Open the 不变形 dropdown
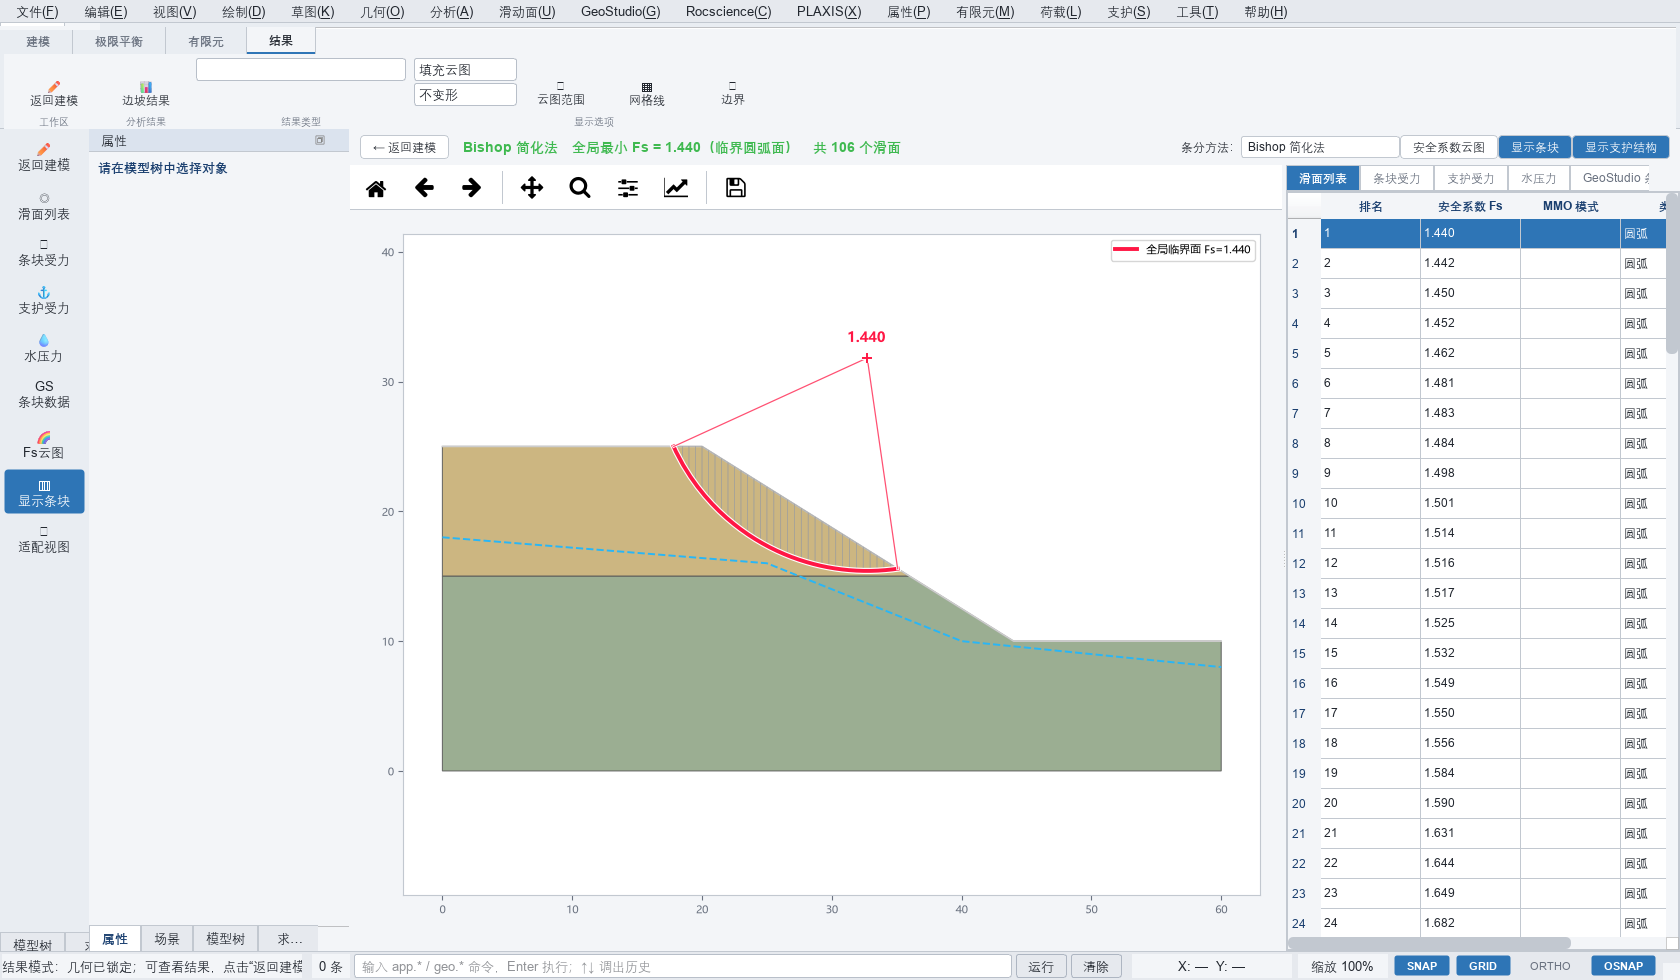The image size is (1680, 980). pyautogui.click(x=465, y=94)
